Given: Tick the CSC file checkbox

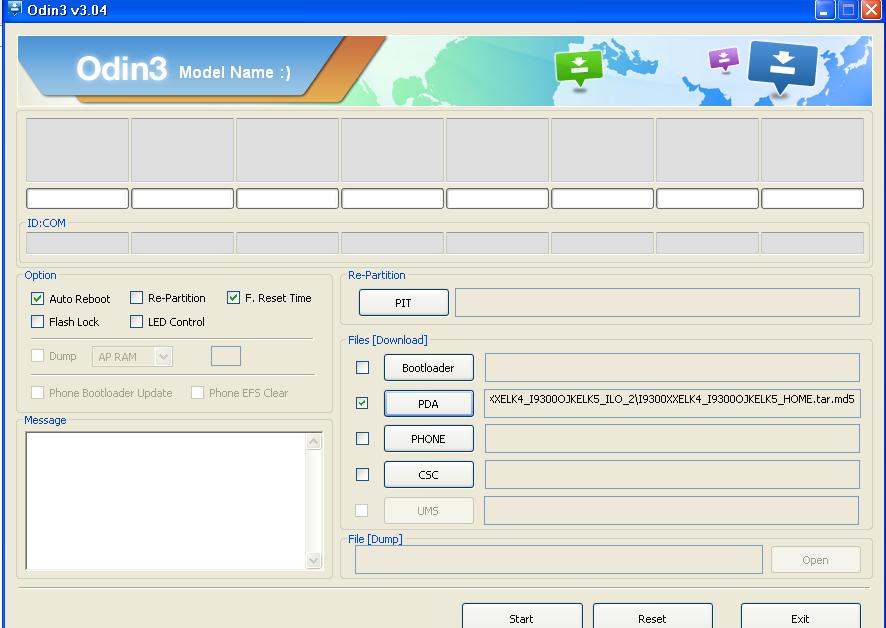Looking at the screenshot, I should [362, 474].
